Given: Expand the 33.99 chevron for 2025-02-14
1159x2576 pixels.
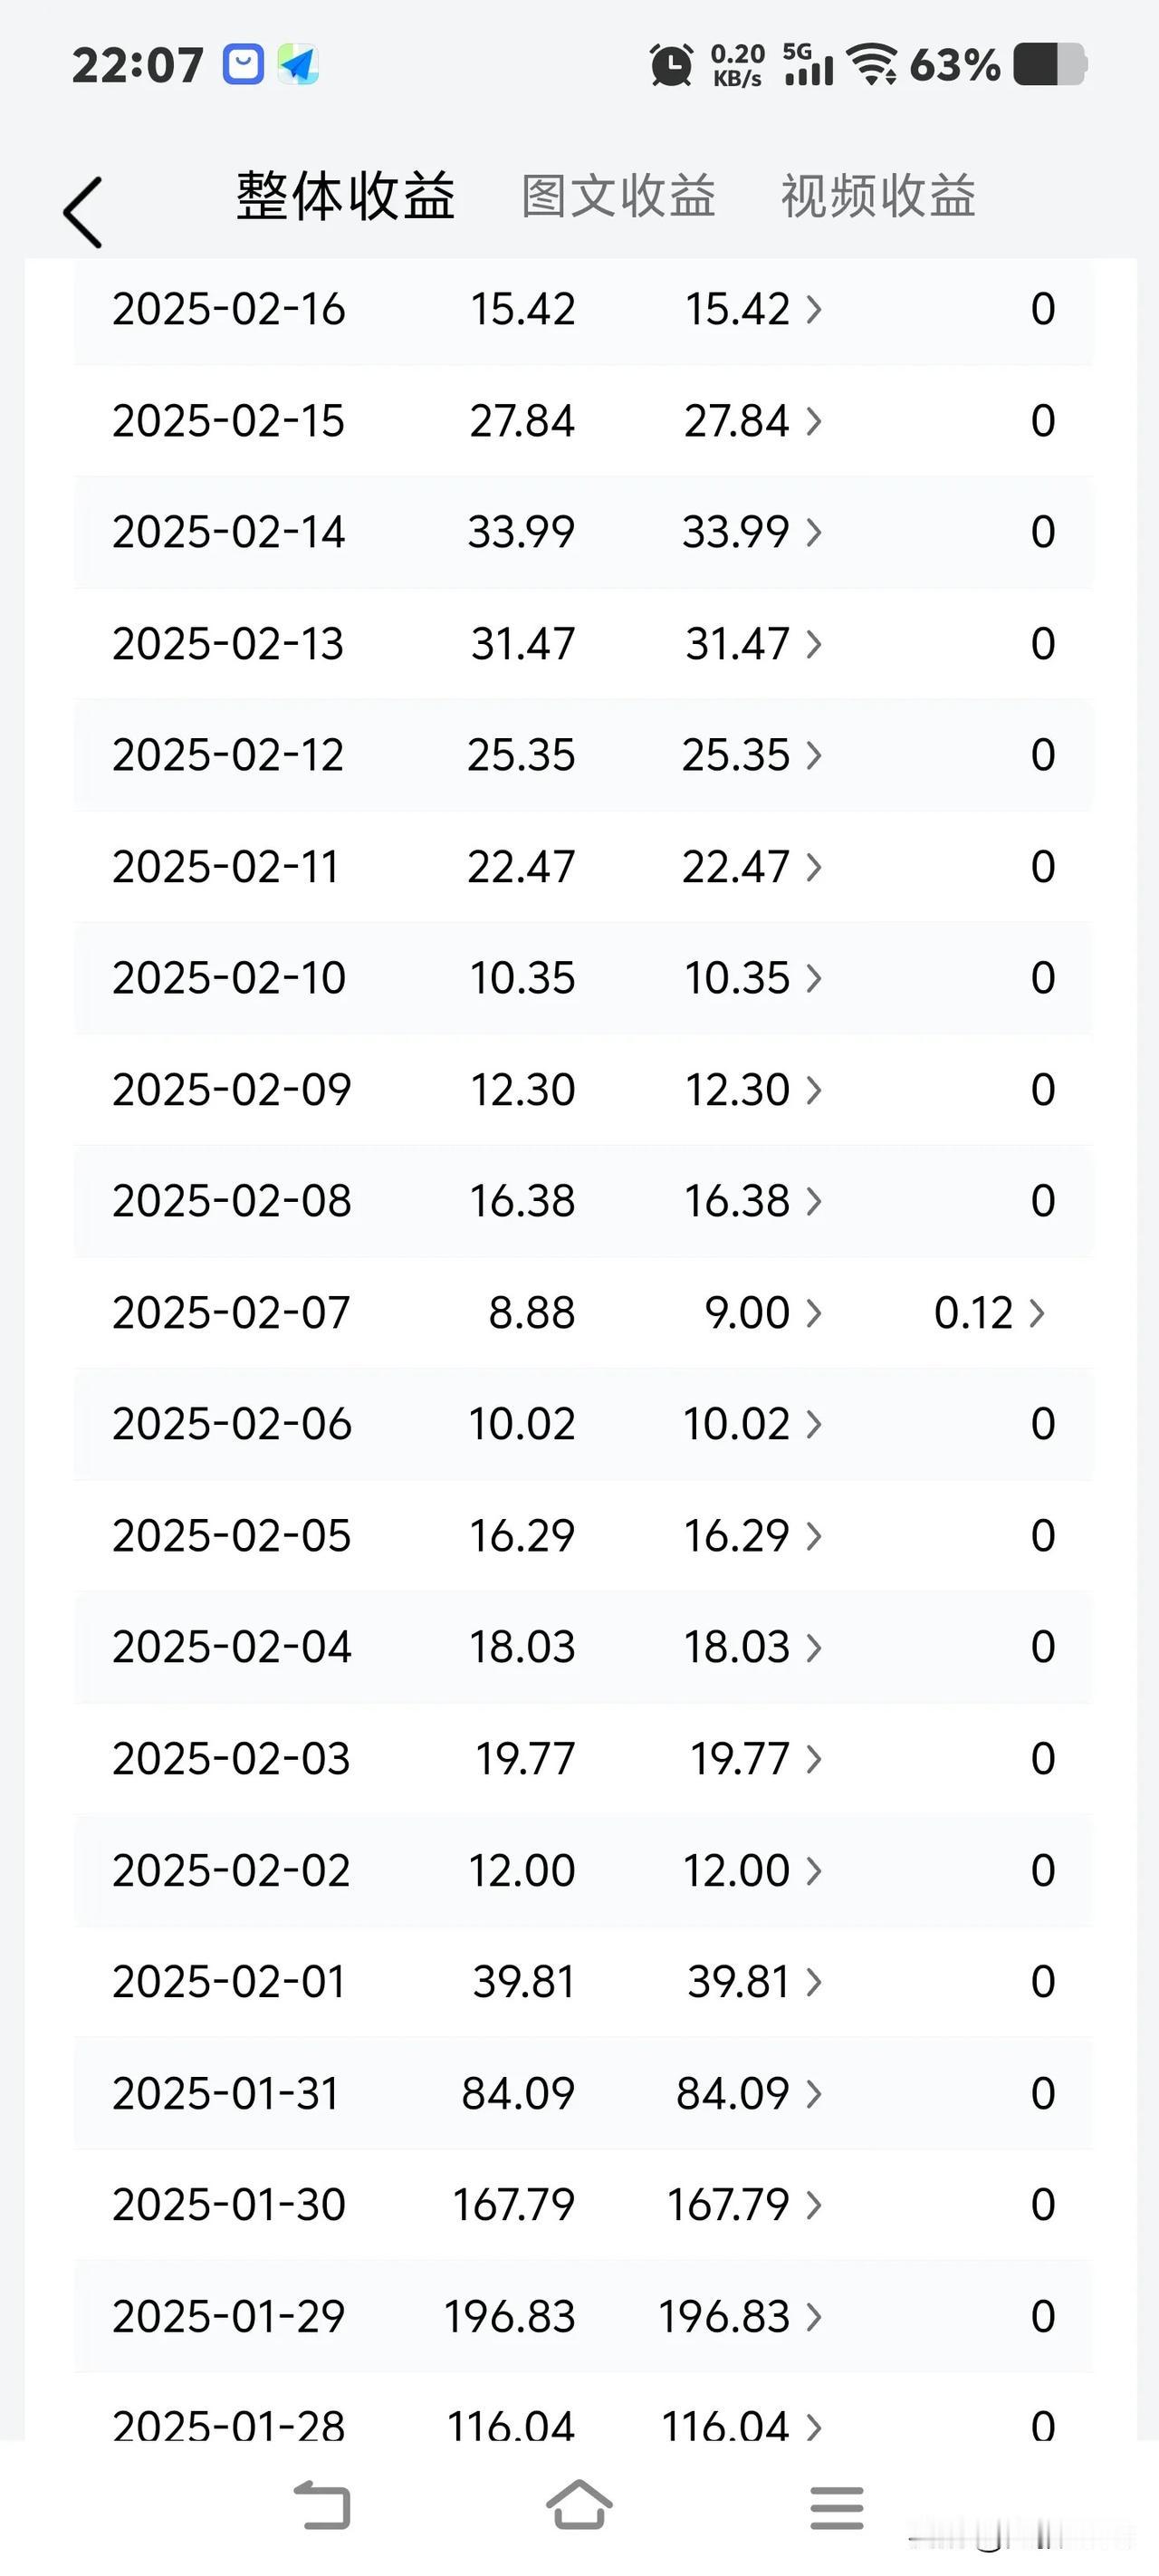Looking at the screenshot, I should (x=814, y=532).
